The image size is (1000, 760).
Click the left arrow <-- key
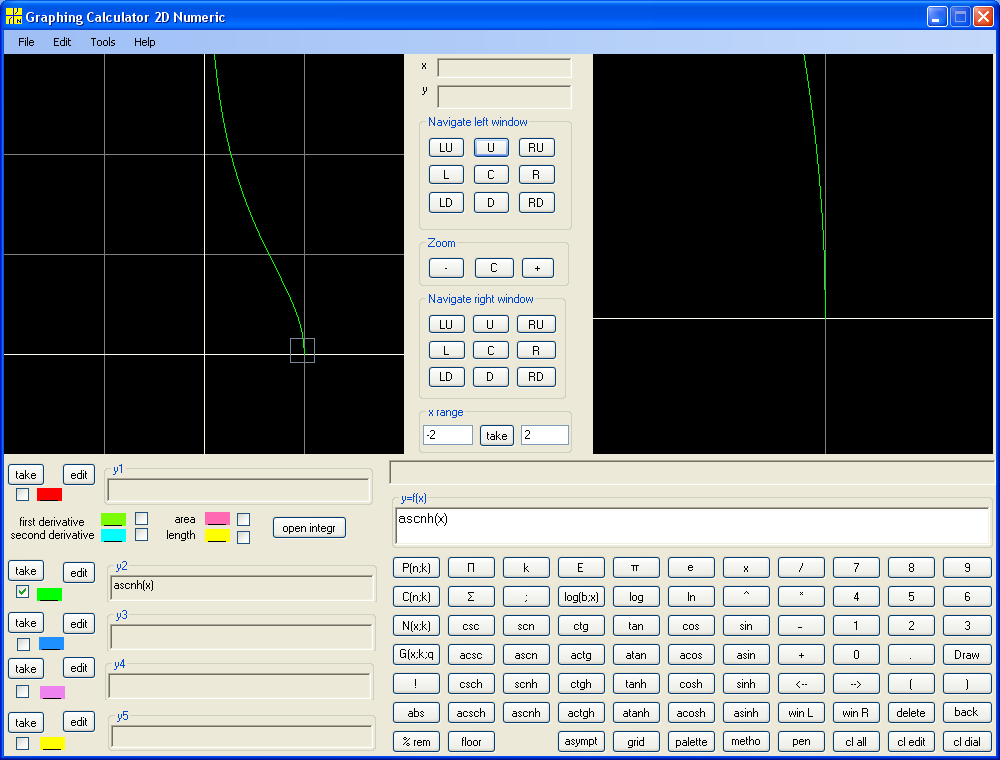tap(801, 684)
